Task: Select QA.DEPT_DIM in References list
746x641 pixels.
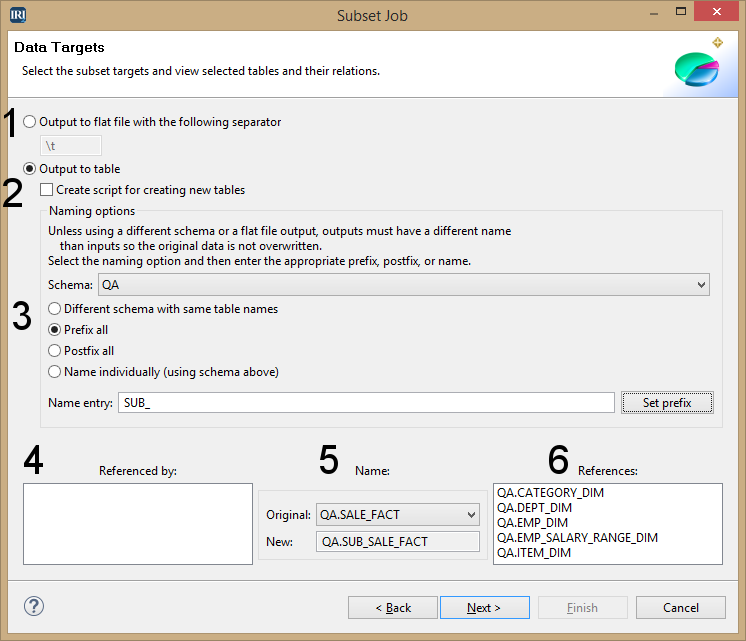Action: pyautogui.click(x=534, y=508)
